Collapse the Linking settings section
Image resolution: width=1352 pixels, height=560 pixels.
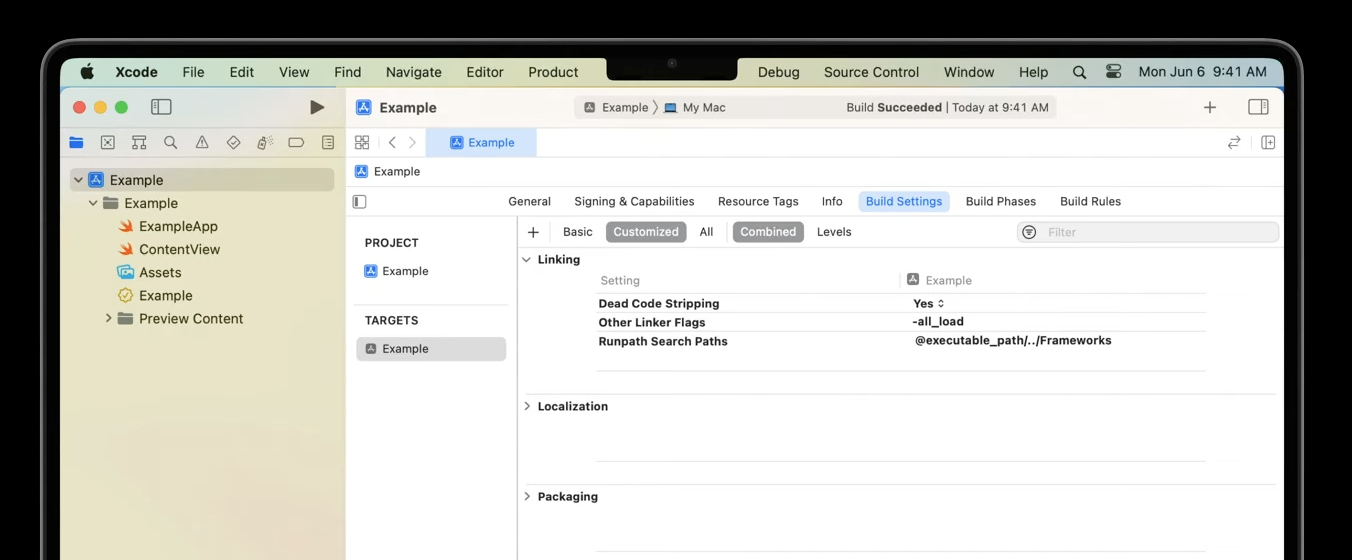(x=527, y=259)
